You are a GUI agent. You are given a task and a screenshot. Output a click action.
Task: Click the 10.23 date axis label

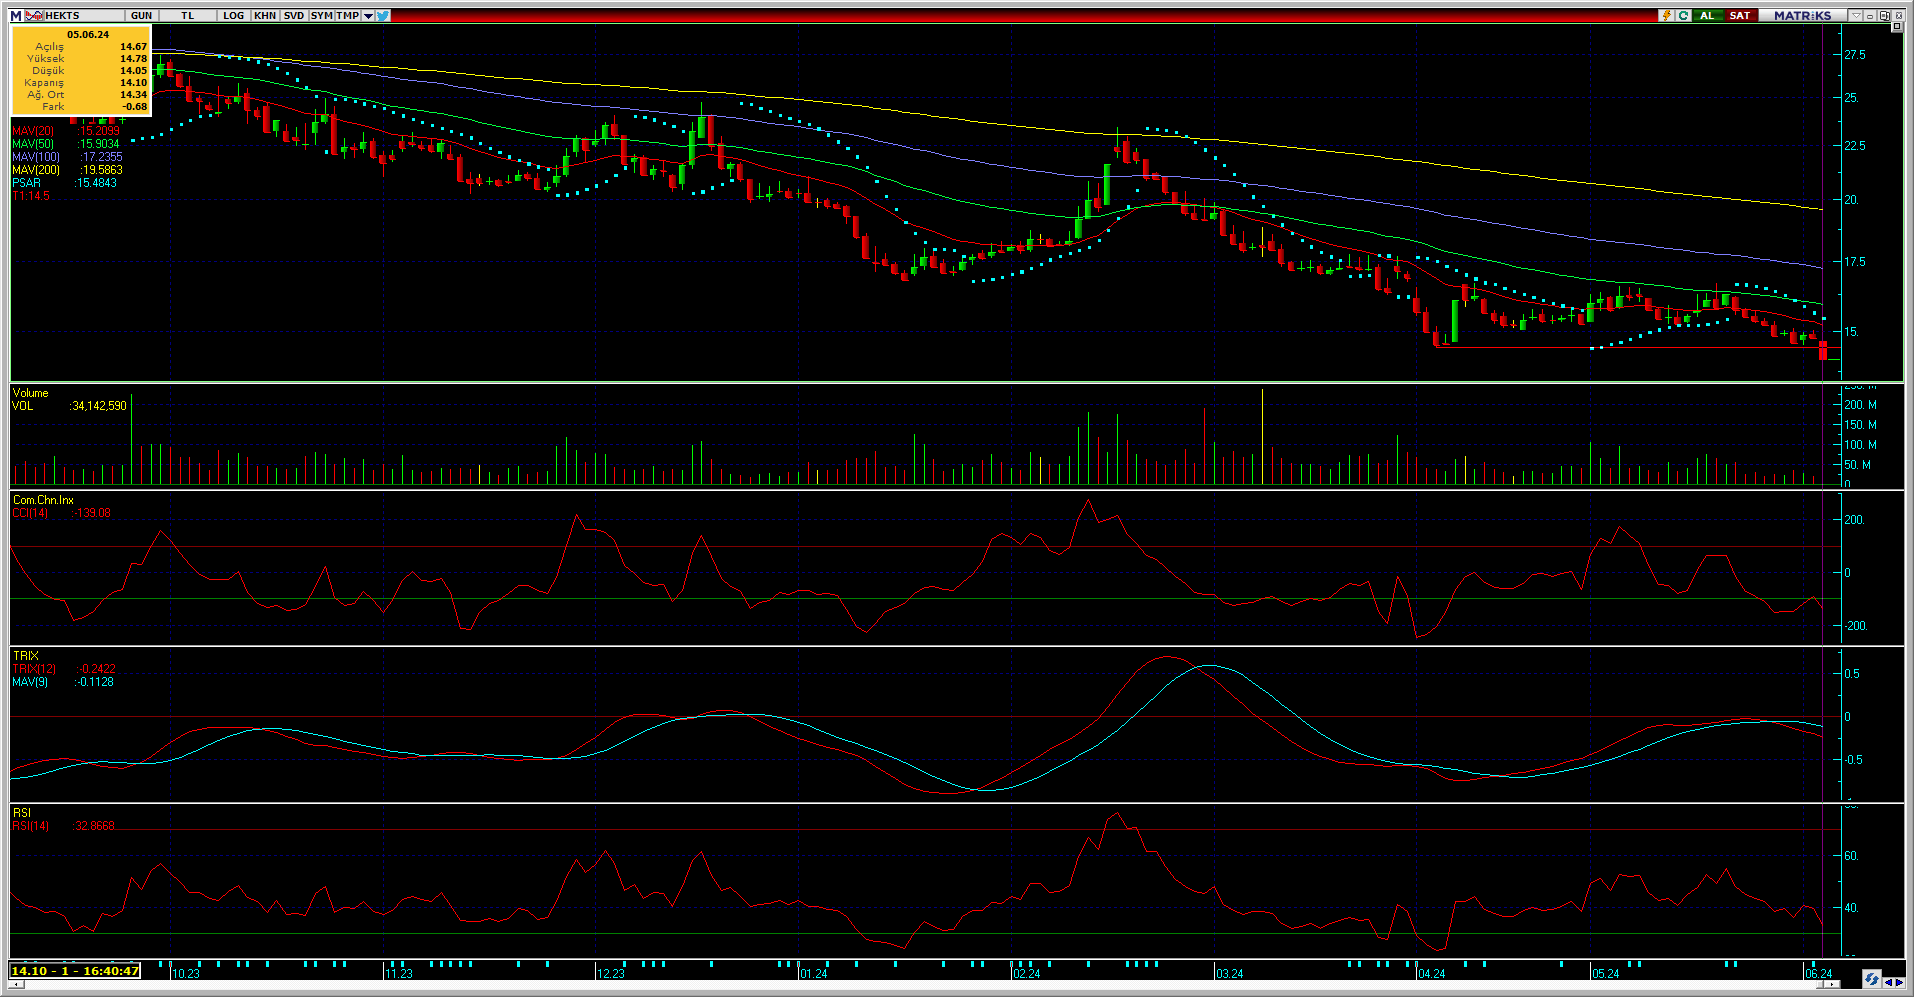tap(186, 974)
